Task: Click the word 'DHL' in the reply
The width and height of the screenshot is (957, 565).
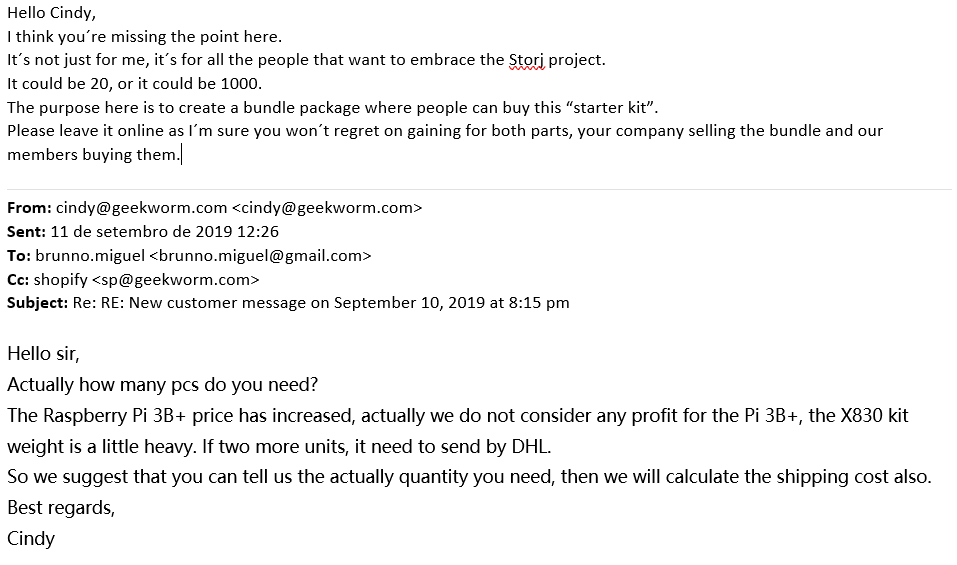Action: [x=530, y=446]
